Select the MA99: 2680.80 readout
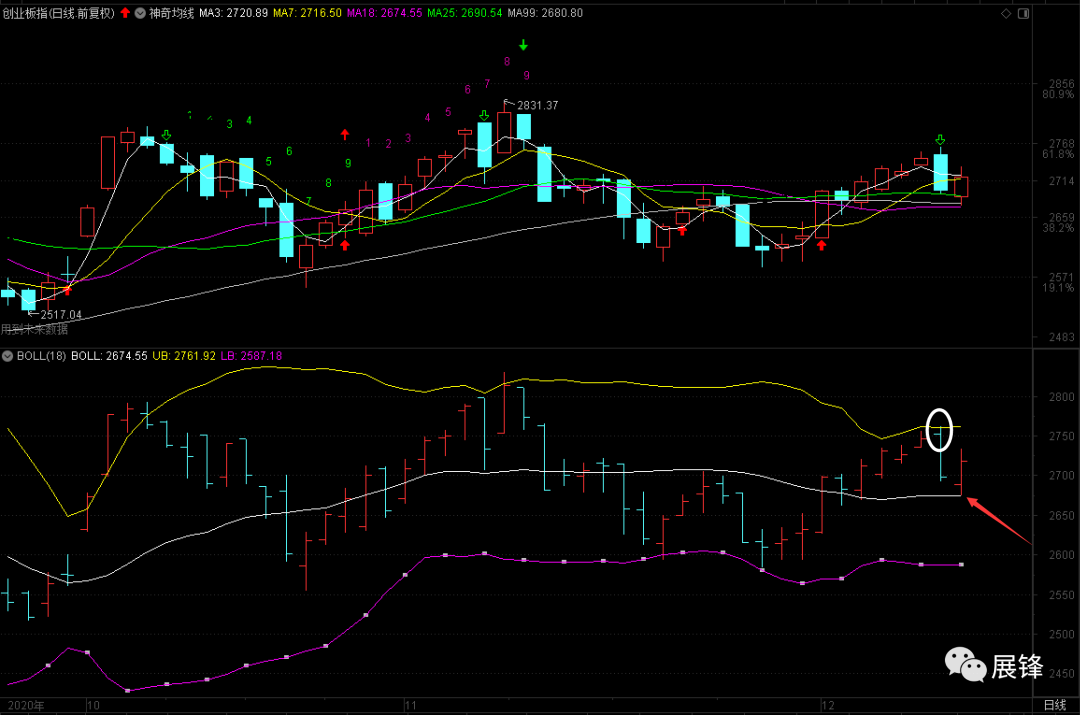 click(x=545, y=13)
